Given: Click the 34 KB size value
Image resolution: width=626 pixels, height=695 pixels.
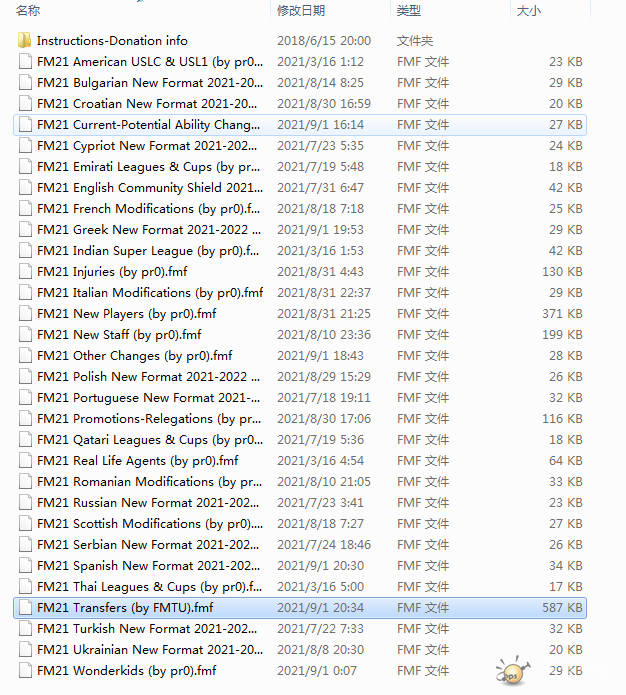Looking at the screenshot, I should [x=566, y=566].
